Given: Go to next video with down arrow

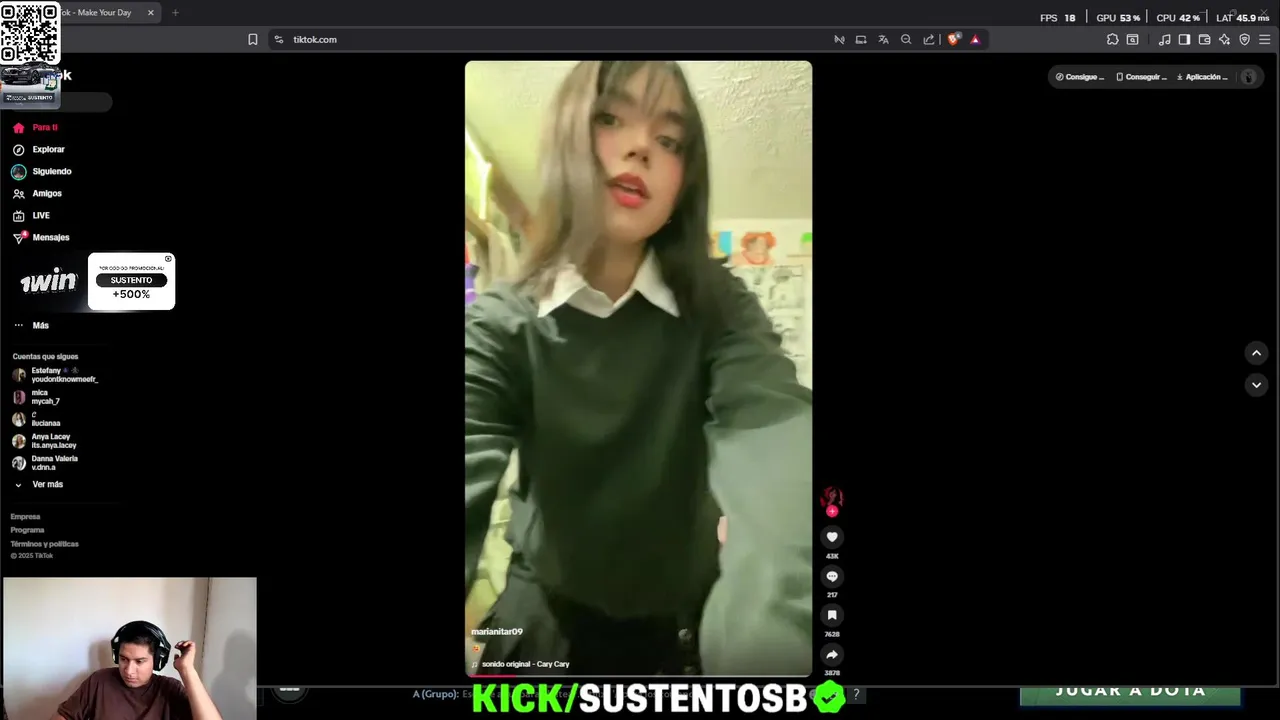Looking at the screenshot, I should (x=1257, y=385).
